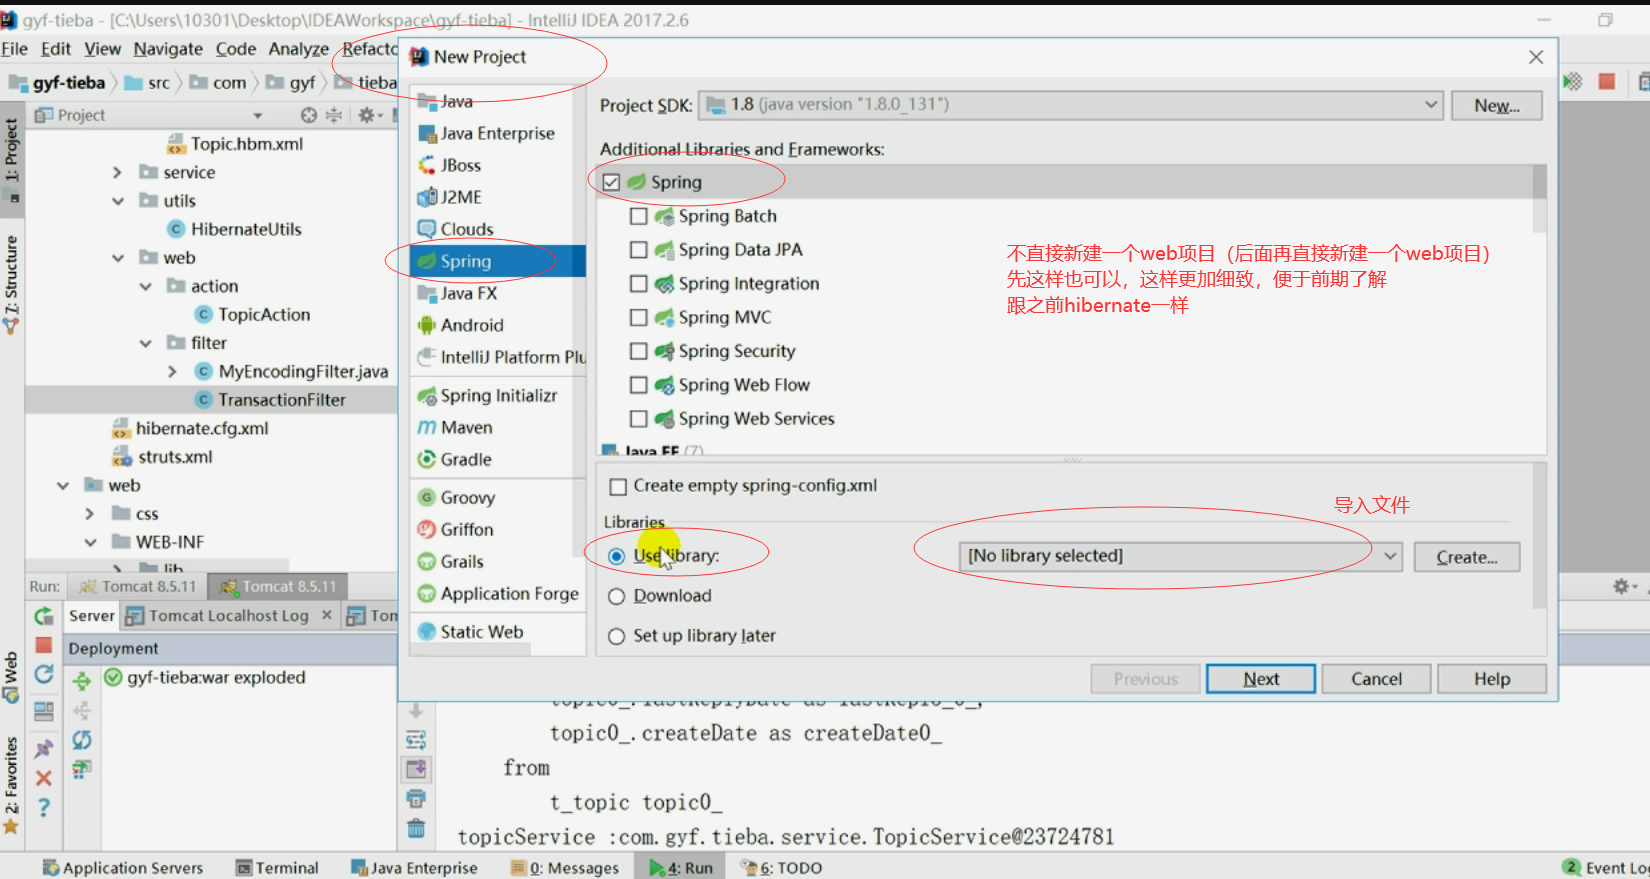1650x879 pixels.
Task: Click the Next button
Action: point(1260,679)
